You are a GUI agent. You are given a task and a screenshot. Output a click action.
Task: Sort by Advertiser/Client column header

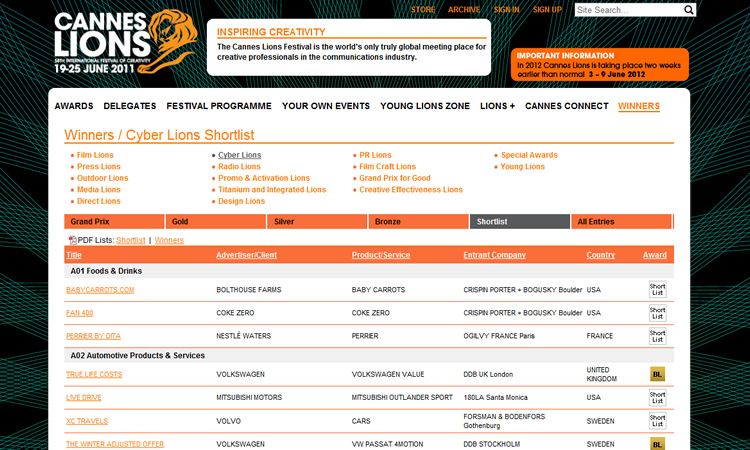pos(247,255)
